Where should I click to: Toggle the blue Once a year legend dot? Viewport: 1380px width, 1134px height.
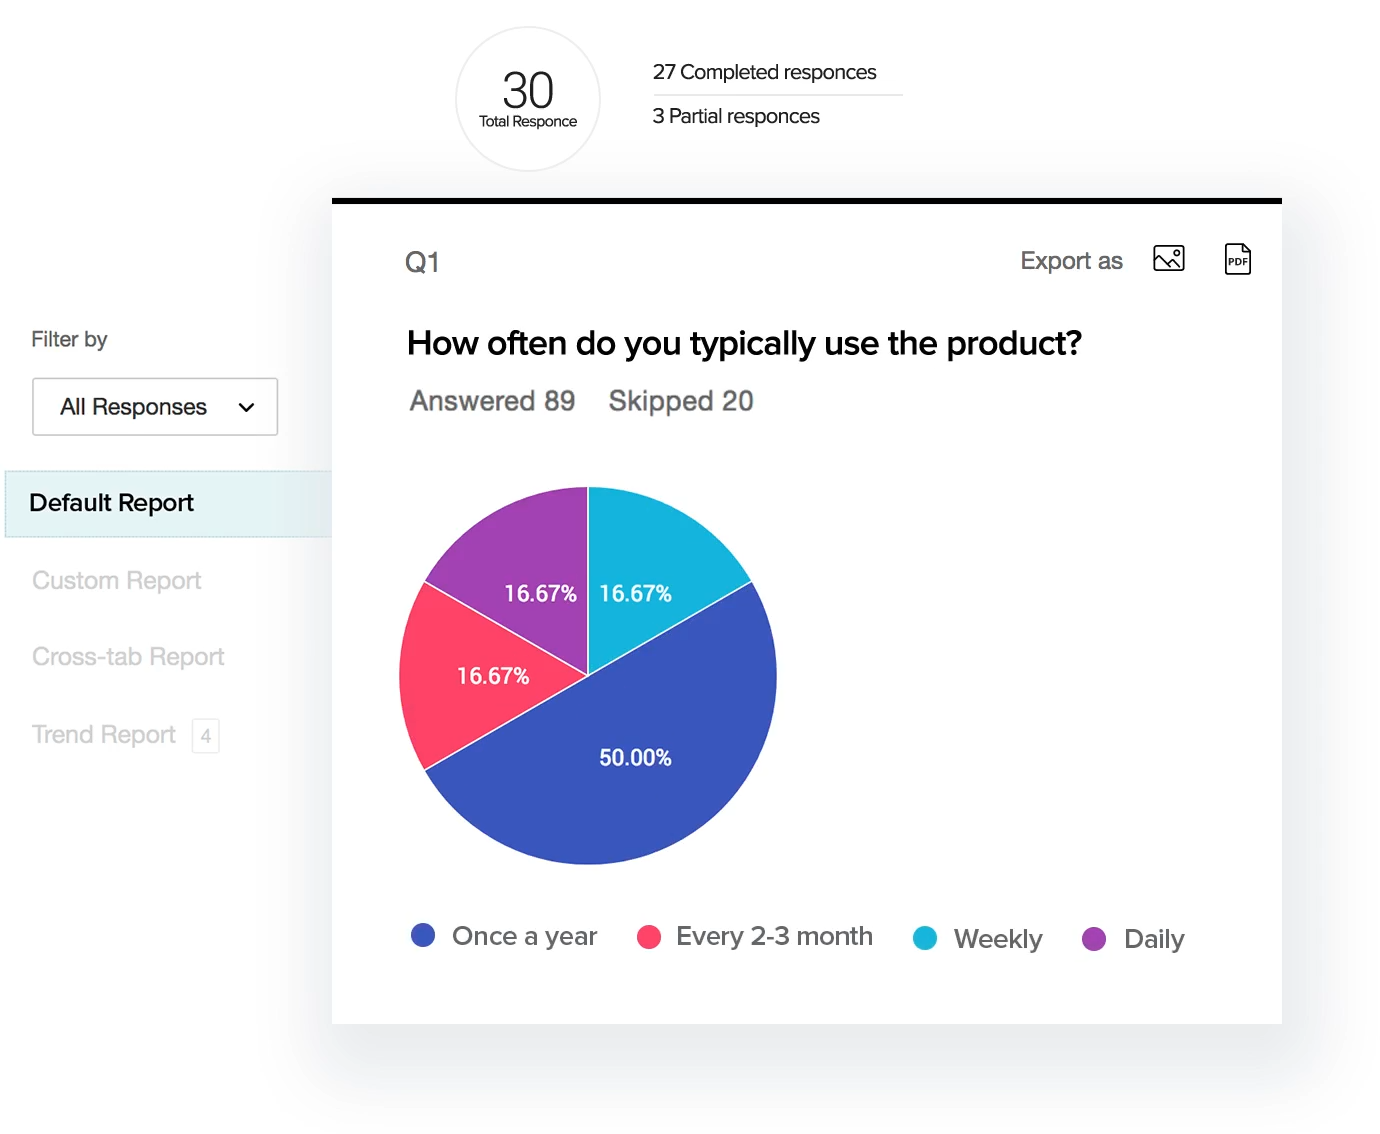[x=423, y=936]
